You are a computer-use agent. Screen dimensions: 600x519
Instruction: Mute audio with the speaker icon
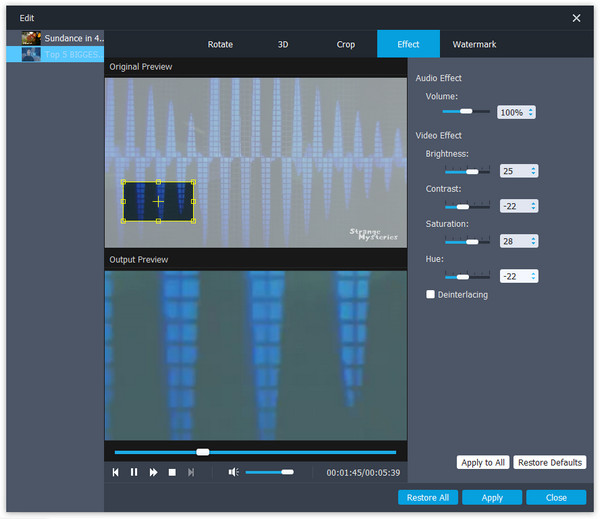233,472
